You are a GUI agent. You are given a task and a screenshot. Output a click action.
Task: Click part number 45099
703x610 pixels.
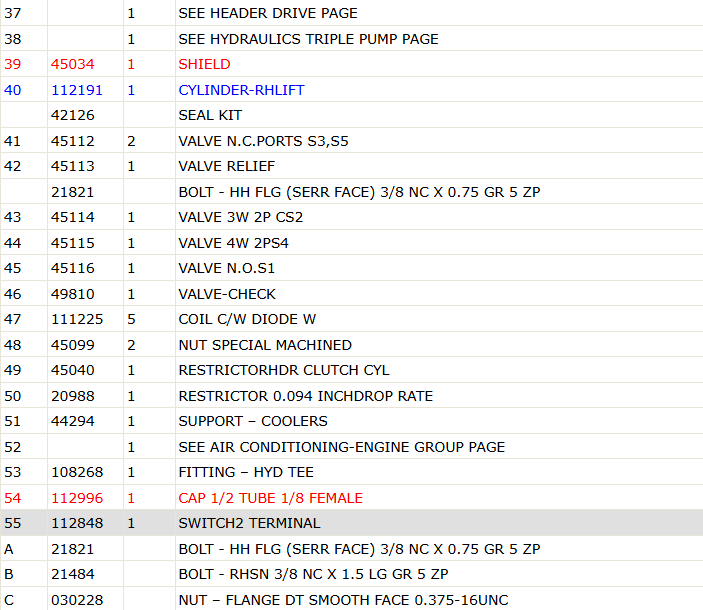73,345
